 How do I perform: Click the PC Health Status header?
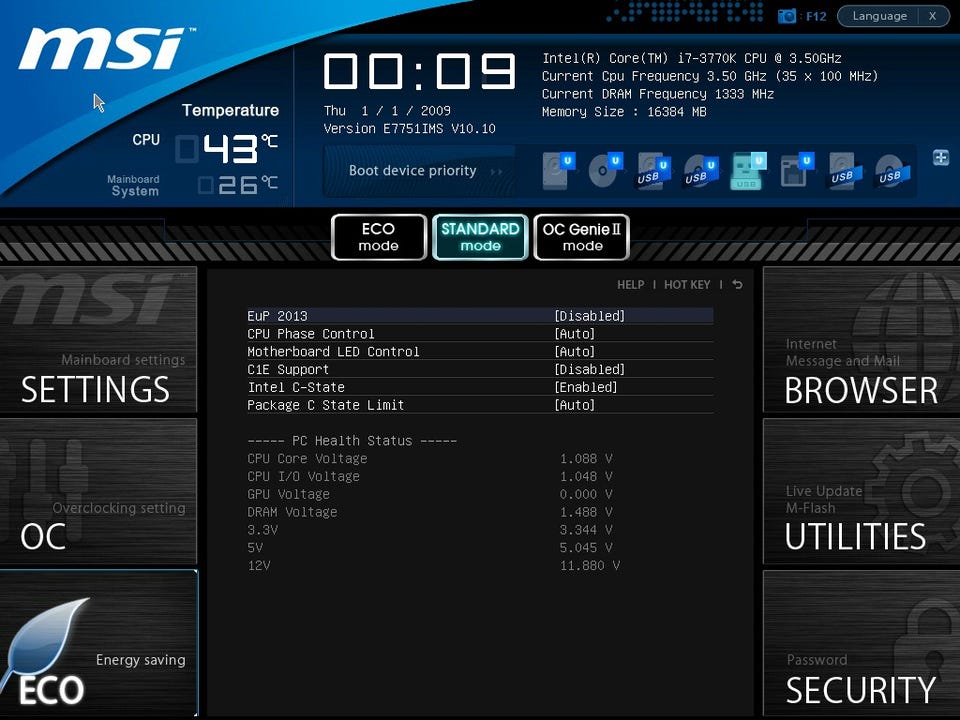(x=352, y=441)
